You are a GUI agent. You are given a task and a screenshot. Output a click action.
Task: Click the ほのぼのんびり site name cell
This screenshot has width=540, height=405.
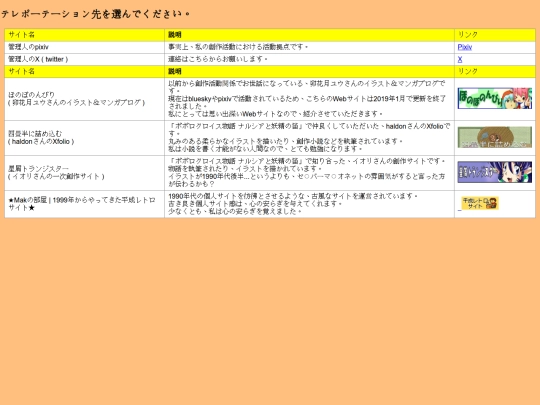coord(84,99)
